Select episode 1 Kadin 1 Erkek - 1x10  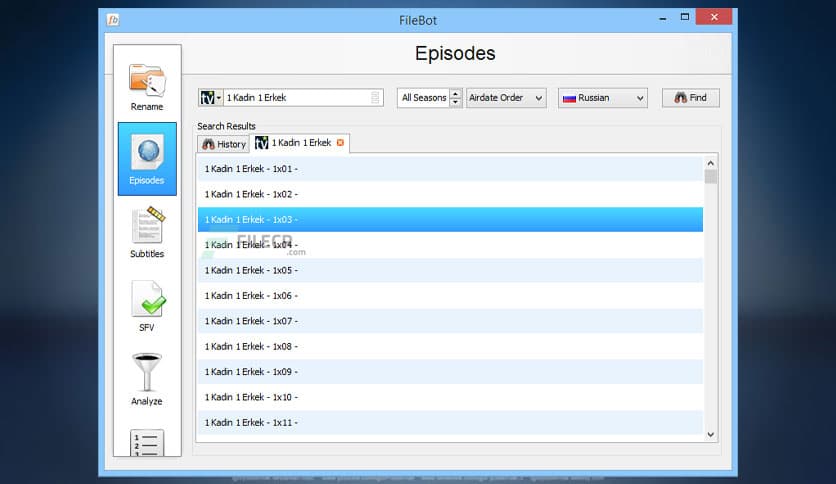pyautogui.click(x=450, y=397)
